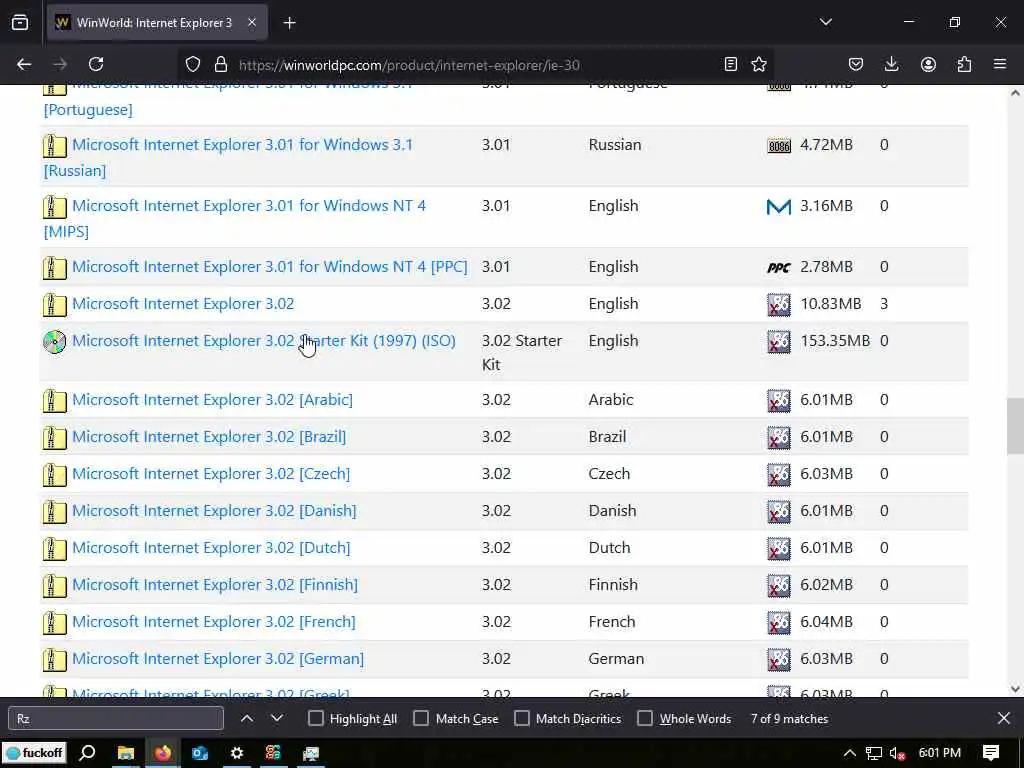This screenshot has height=768, width=1024.
Task: Open Internet Explorer 3.02 Starter Kit ISO link
Action: tap(264, 341)
